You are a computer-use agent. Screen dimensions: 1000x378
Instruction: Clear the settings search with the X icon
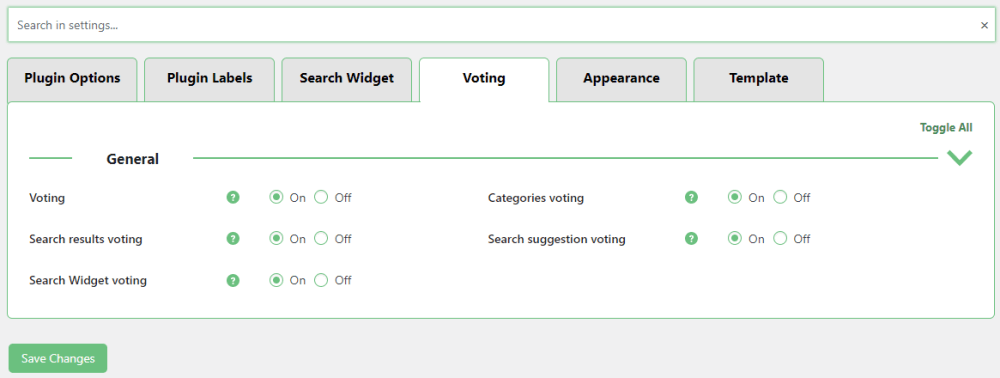(x=984, y=25)
